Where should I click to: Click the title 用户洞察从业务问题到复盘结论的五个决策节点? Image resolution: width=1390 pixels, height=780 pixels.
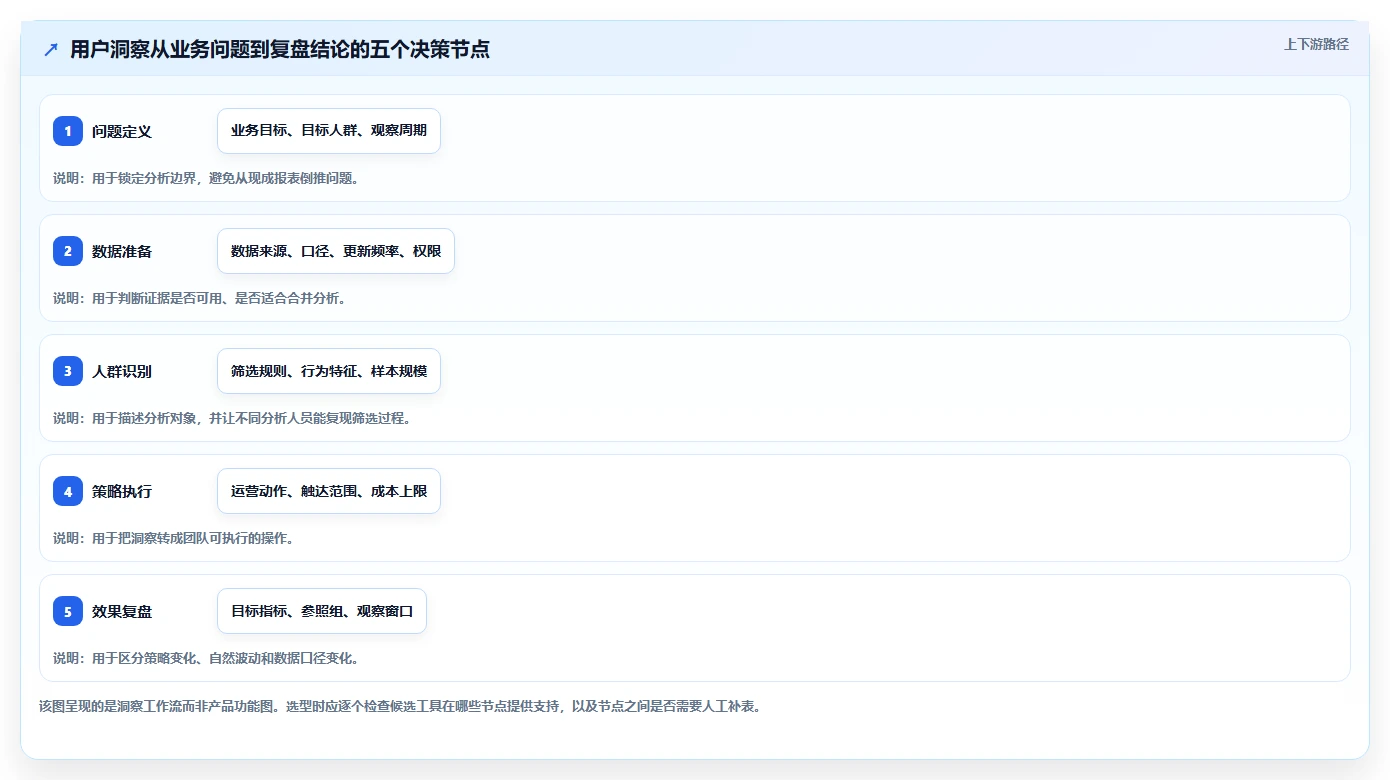click(280, 50)
